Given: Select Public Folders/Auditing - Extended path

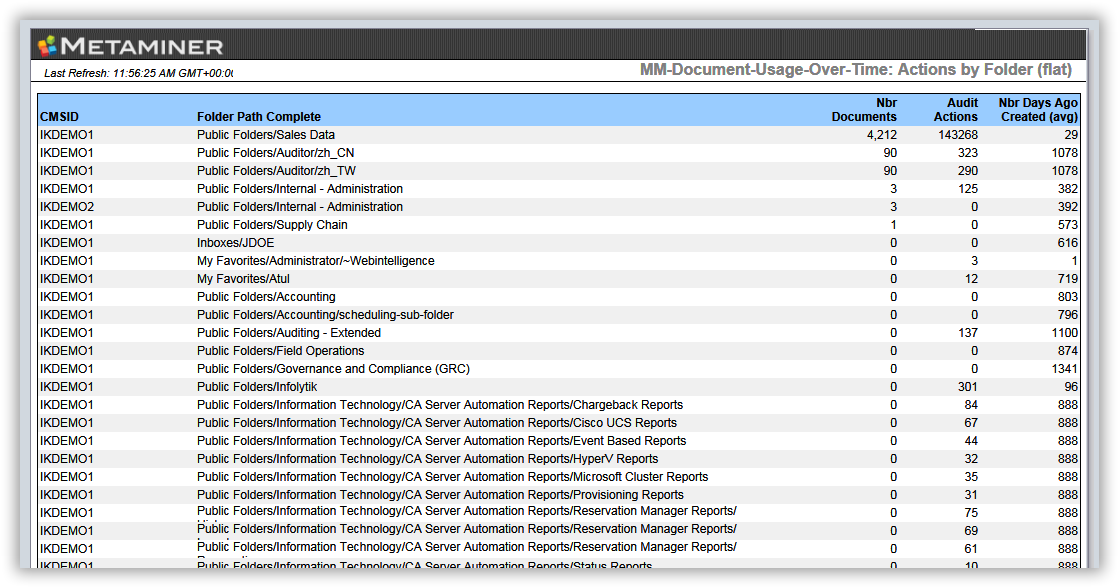Looking at the screenshot, I should [289, 333].
